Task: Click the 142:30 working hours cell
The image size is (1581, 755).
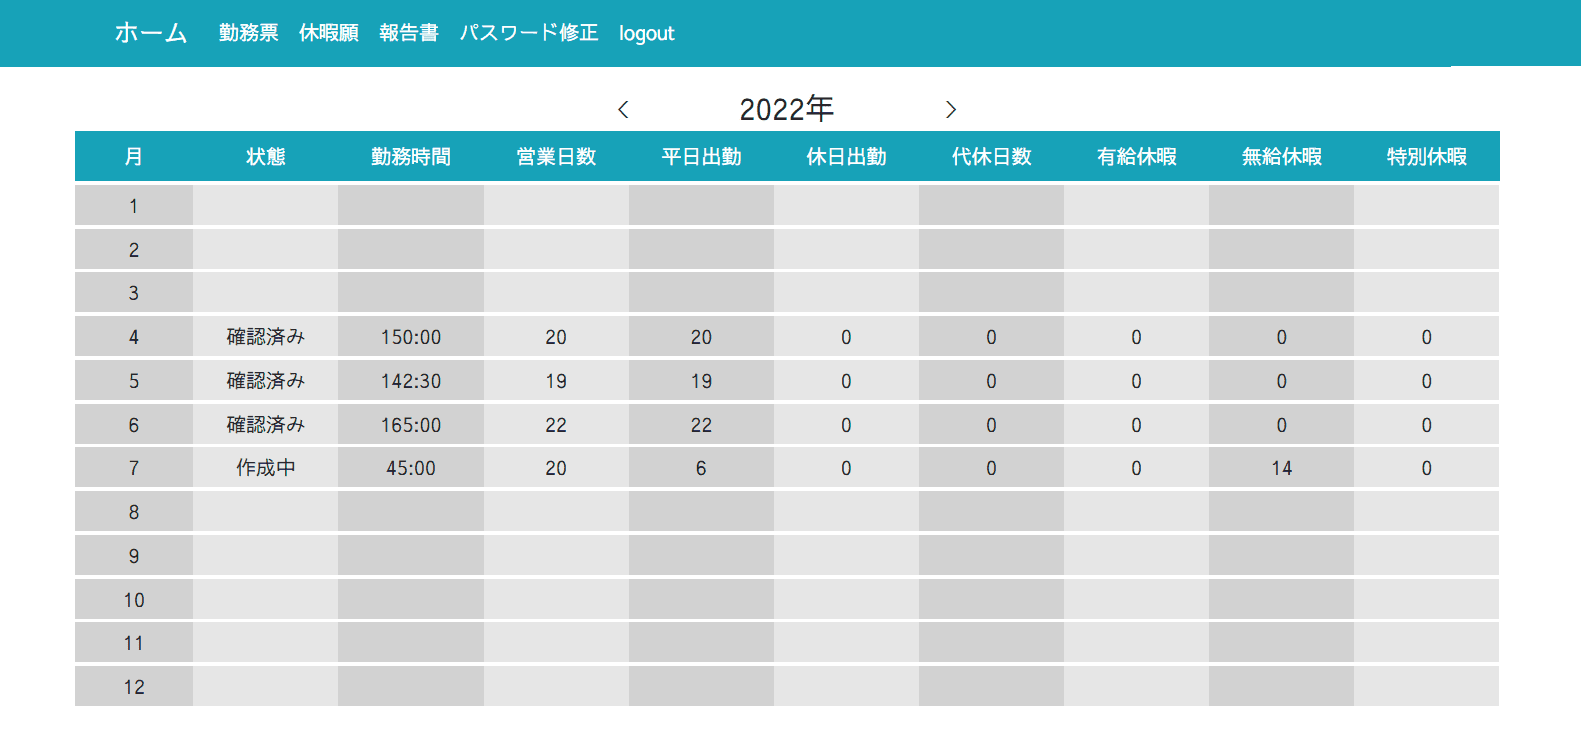Action: 411,381
